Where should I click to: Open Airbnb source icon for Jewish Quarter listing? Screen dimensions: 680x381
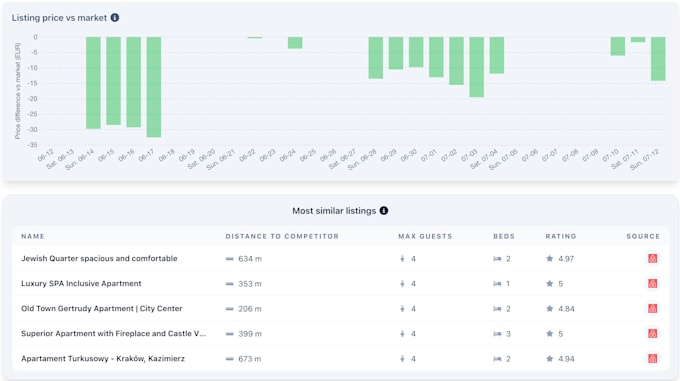coord(652,259)
